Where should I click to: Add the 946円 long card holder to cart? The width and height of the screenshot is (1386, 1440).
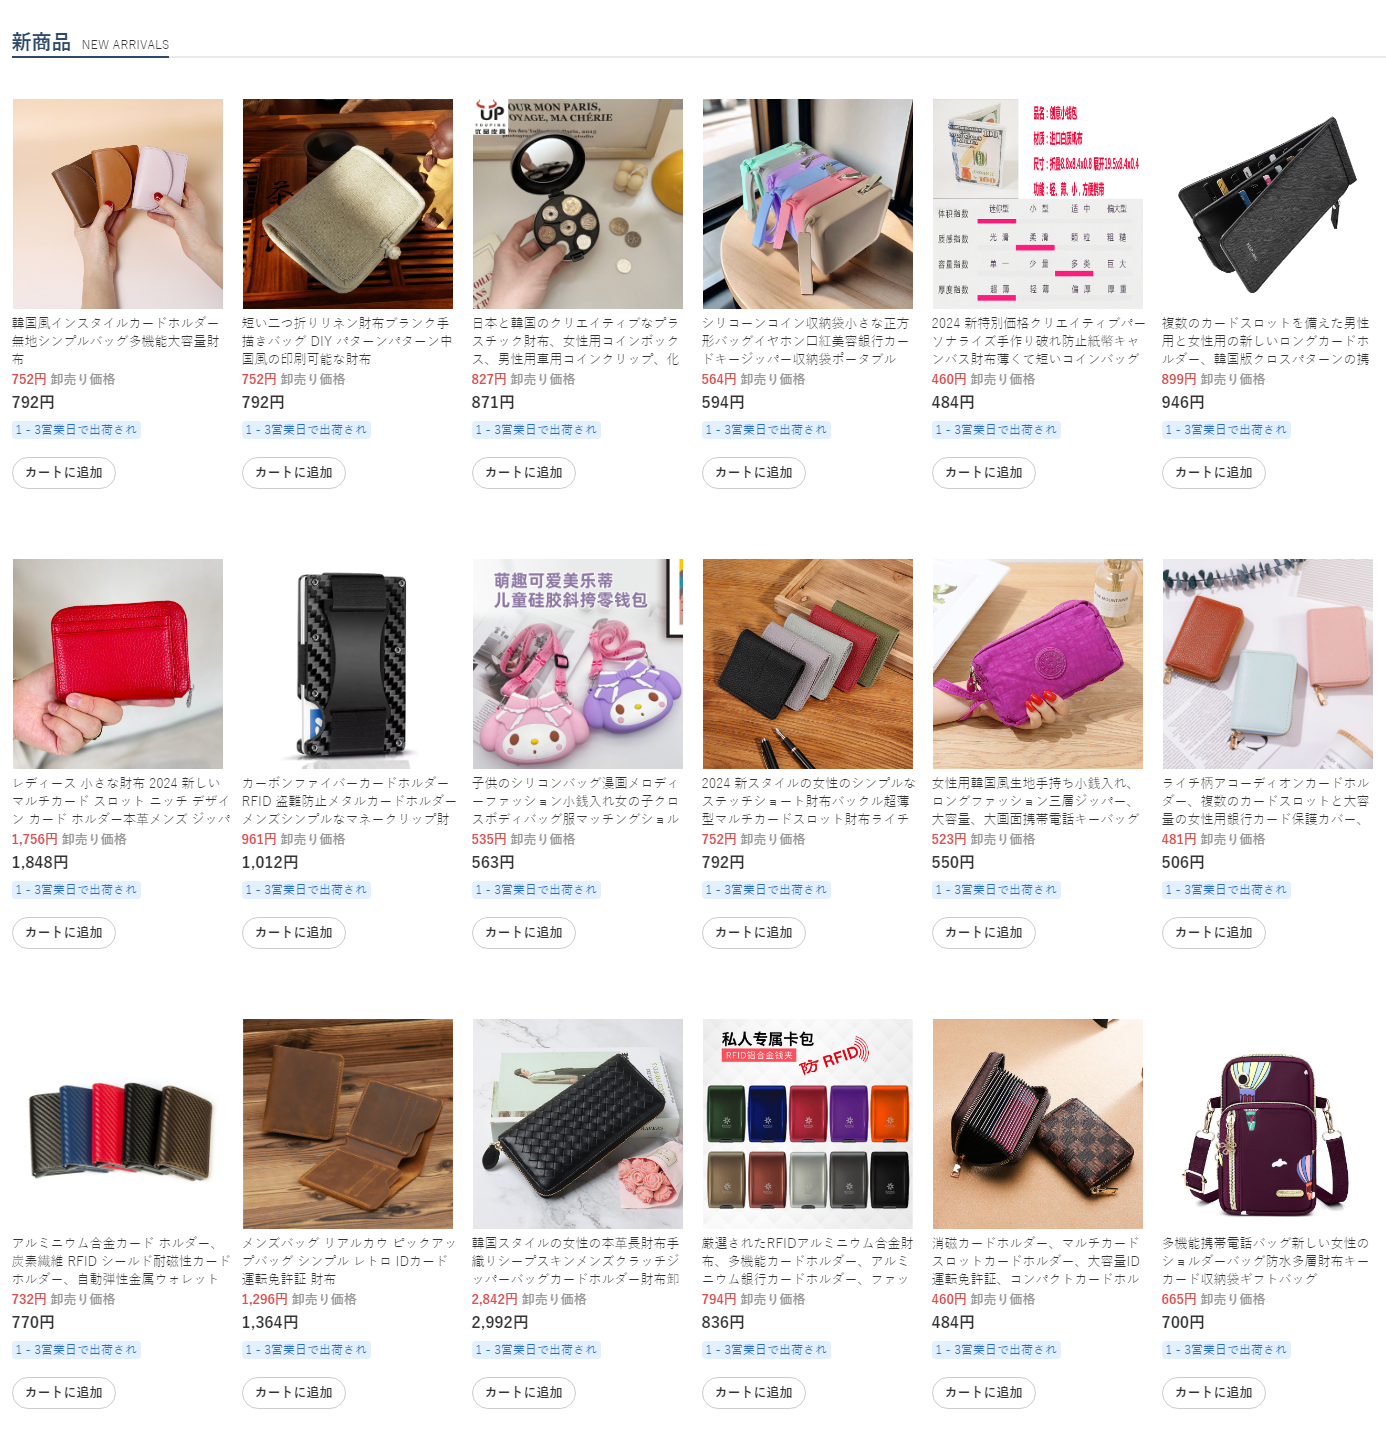click(1214, 473)
